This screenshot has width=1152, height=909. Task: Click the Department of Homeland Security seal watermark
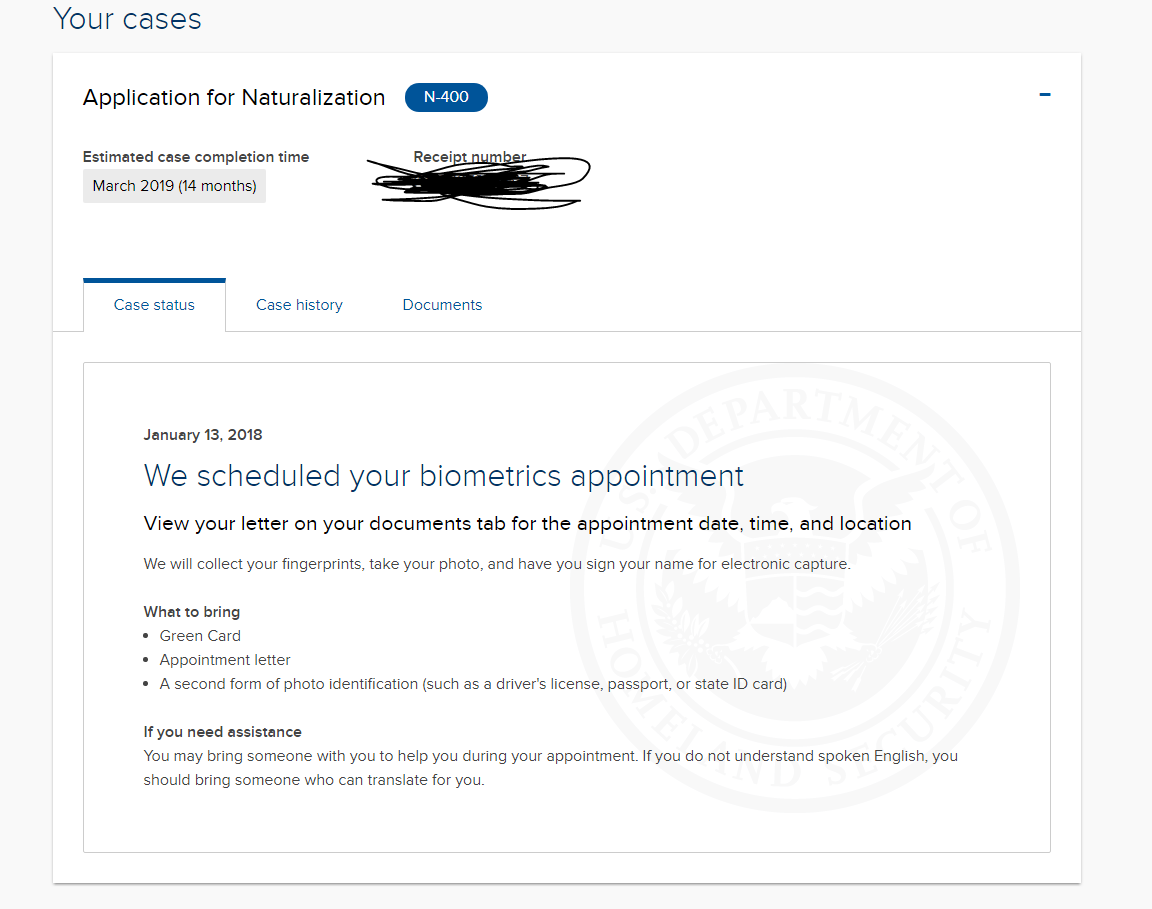[x=795, y=589]
